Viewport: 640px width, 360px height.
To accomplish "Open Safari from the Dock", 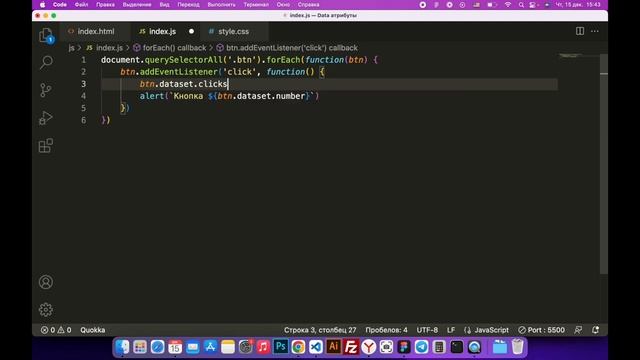I will [158, 347].
